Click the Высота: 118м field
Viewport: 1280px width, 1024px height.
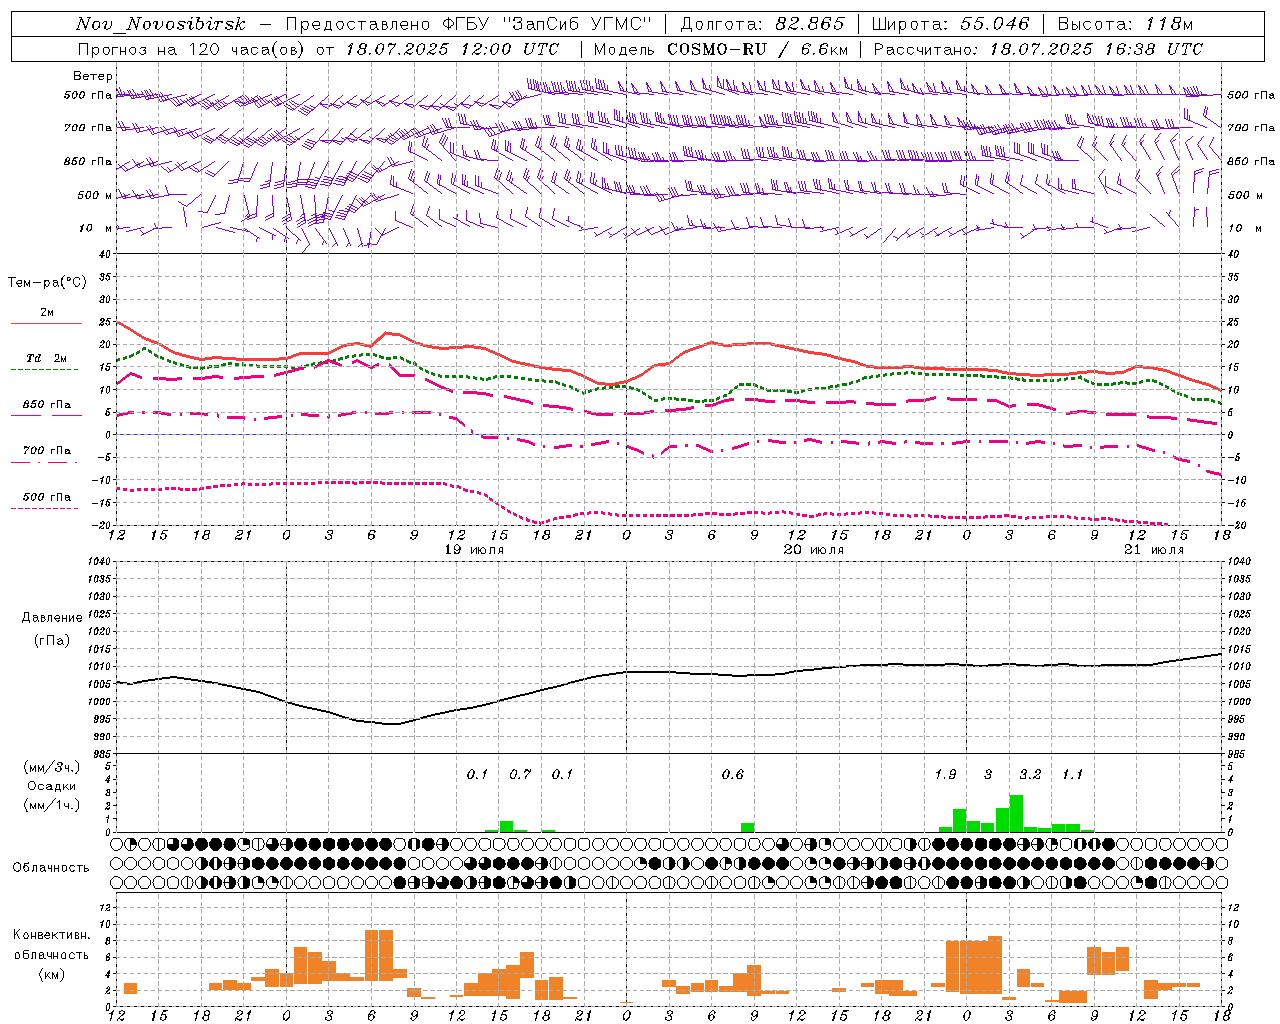tap(1125, 24)
